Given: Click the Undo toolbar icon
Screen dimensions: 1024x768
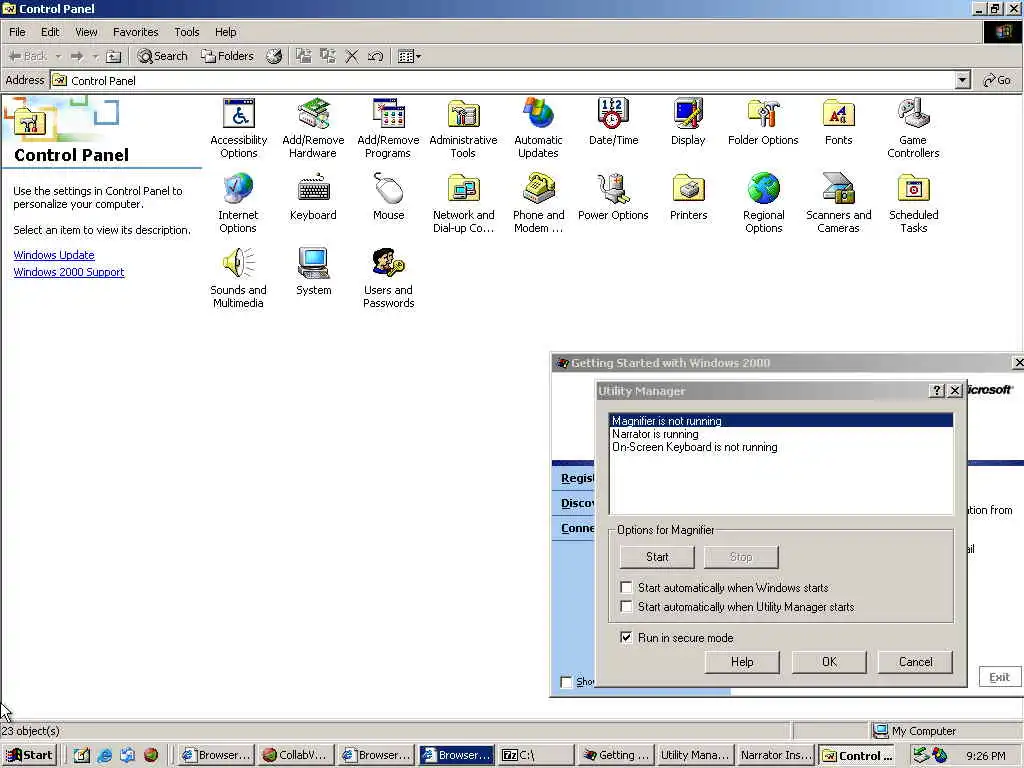Looking at the screenshot, I should coord(376,56).
